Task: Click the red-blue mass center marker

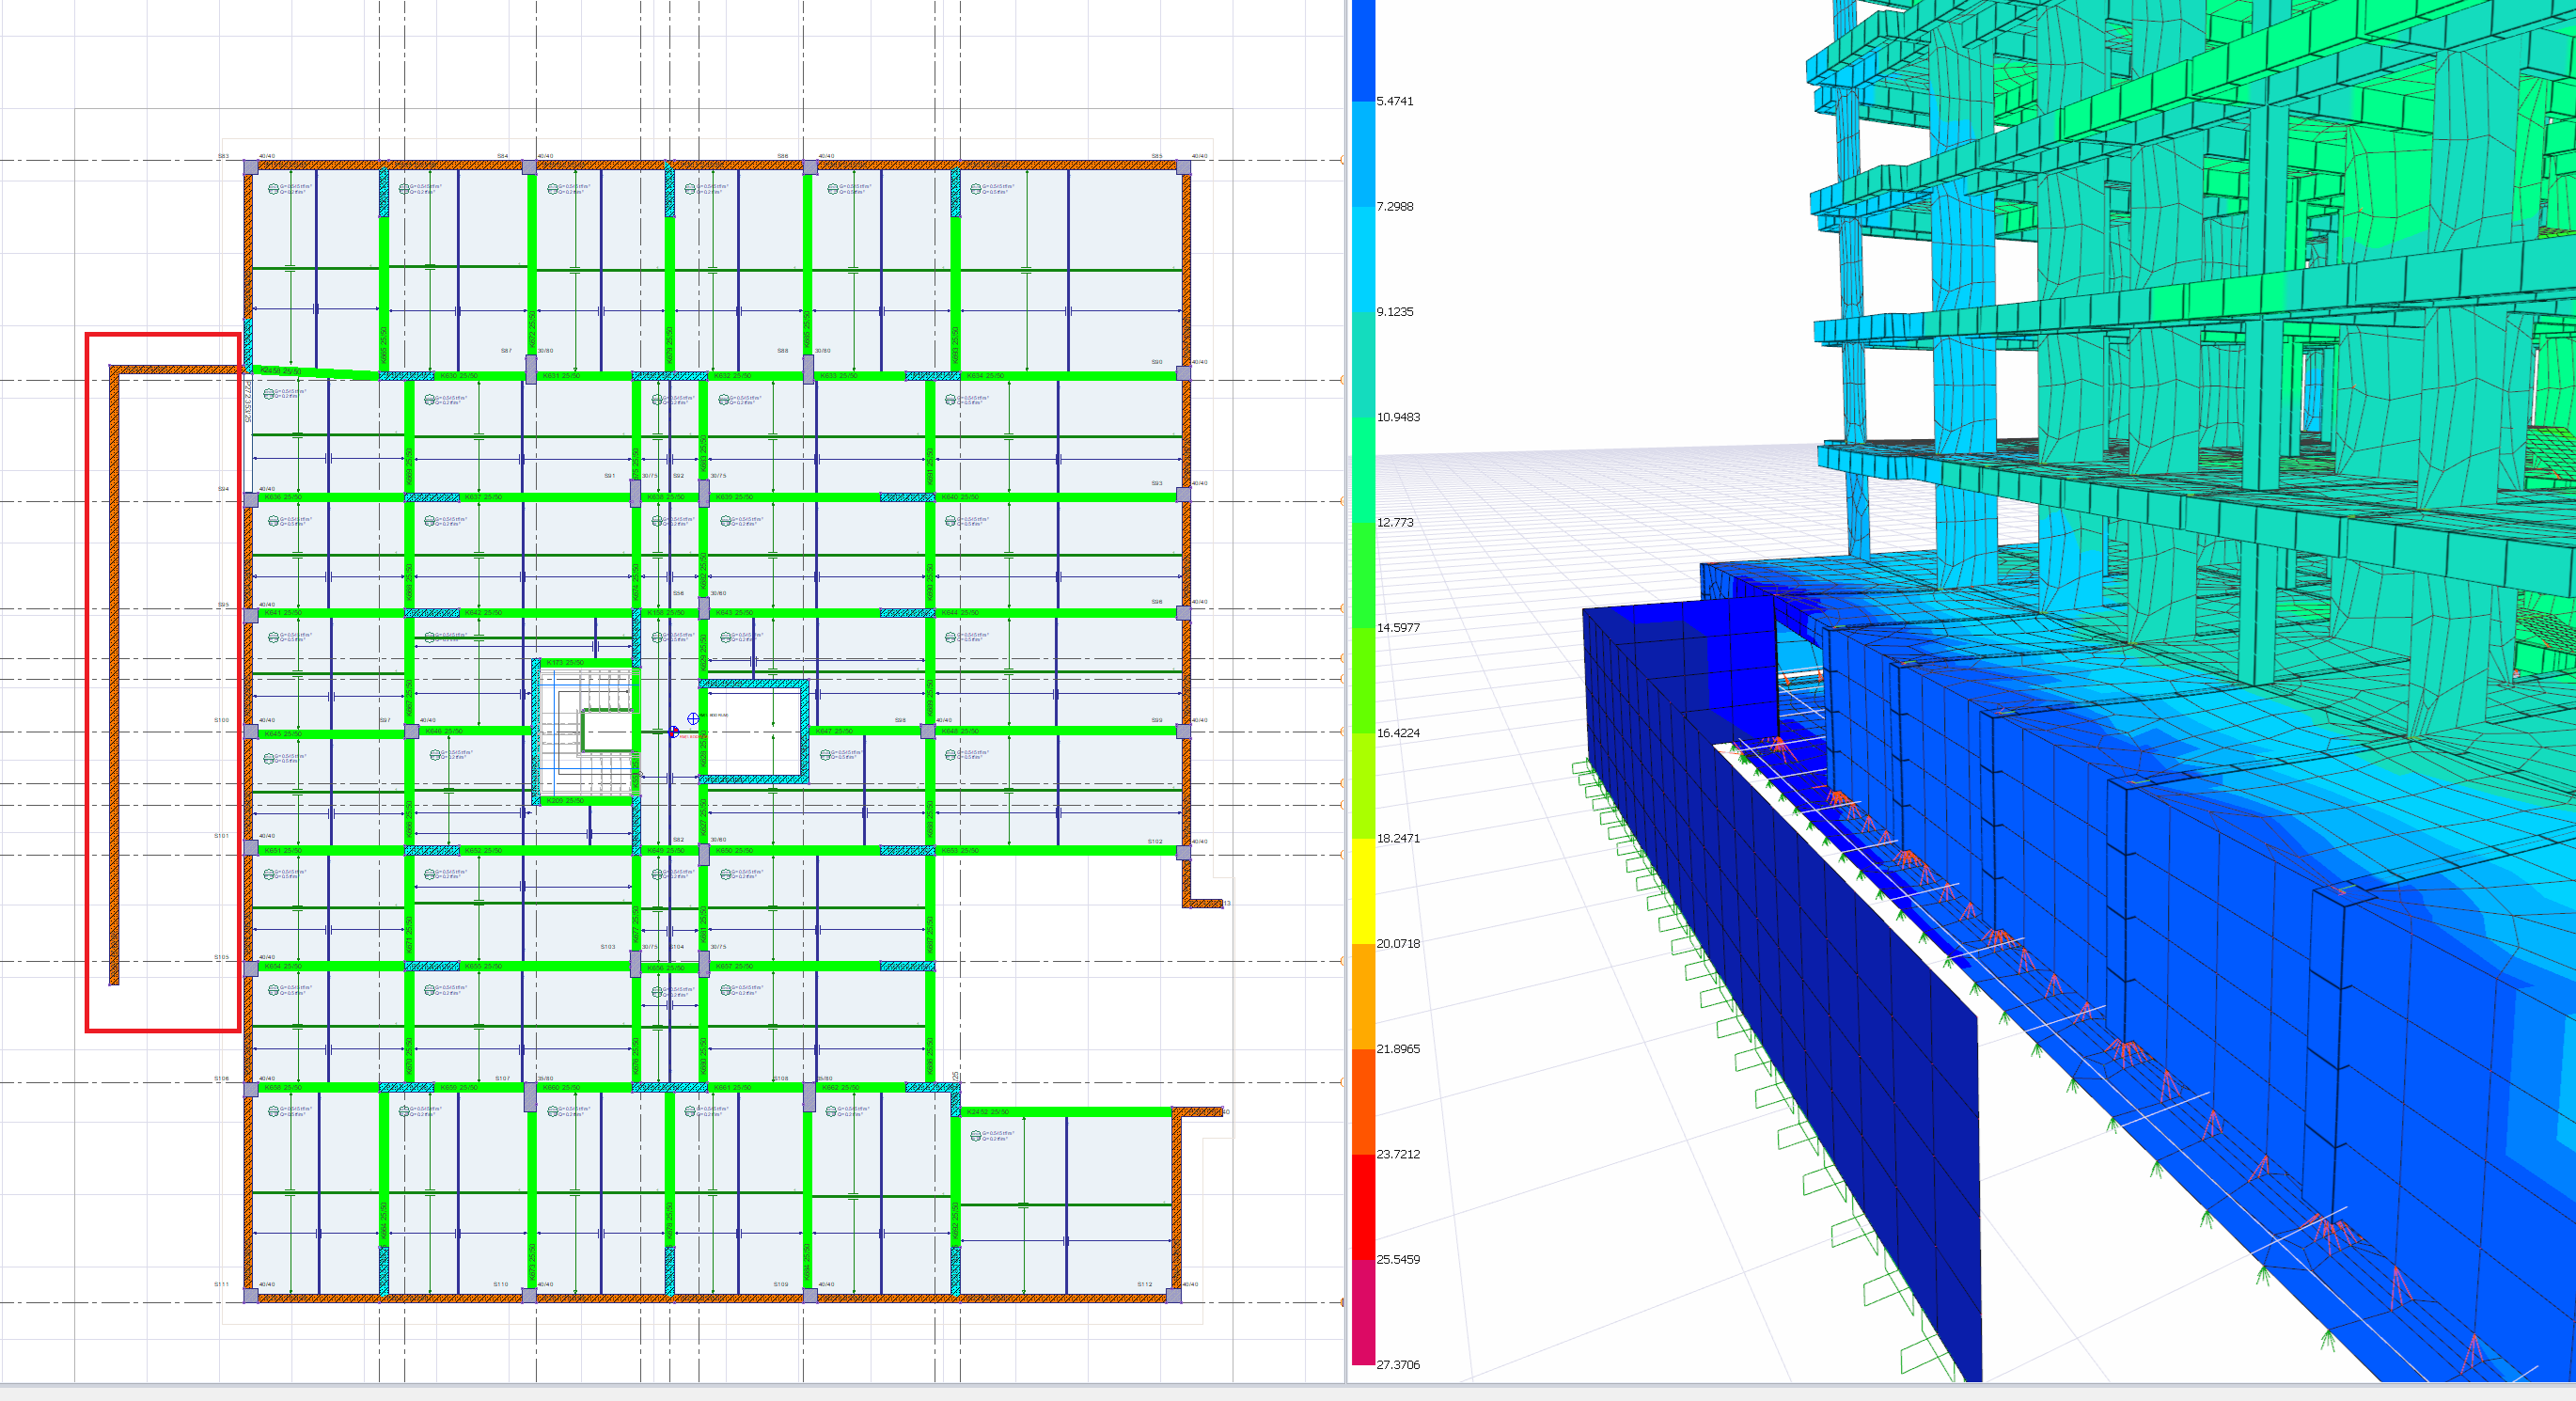Action: point(673,732)
